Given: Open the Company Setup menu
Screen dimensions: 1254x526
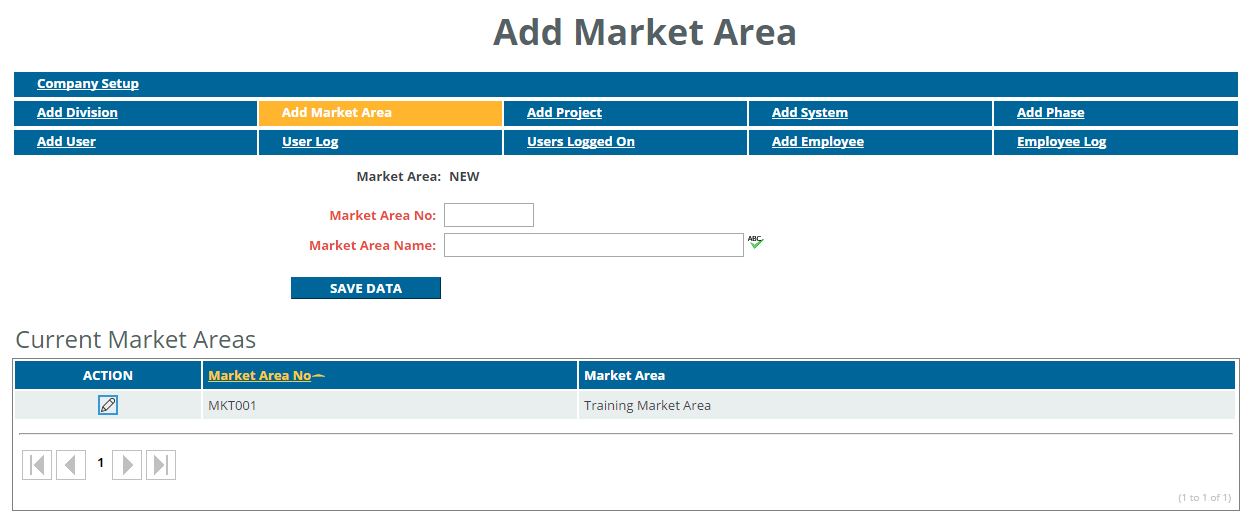Looking at the screenshot, I should pyautogui.click(x=88, y=84).
